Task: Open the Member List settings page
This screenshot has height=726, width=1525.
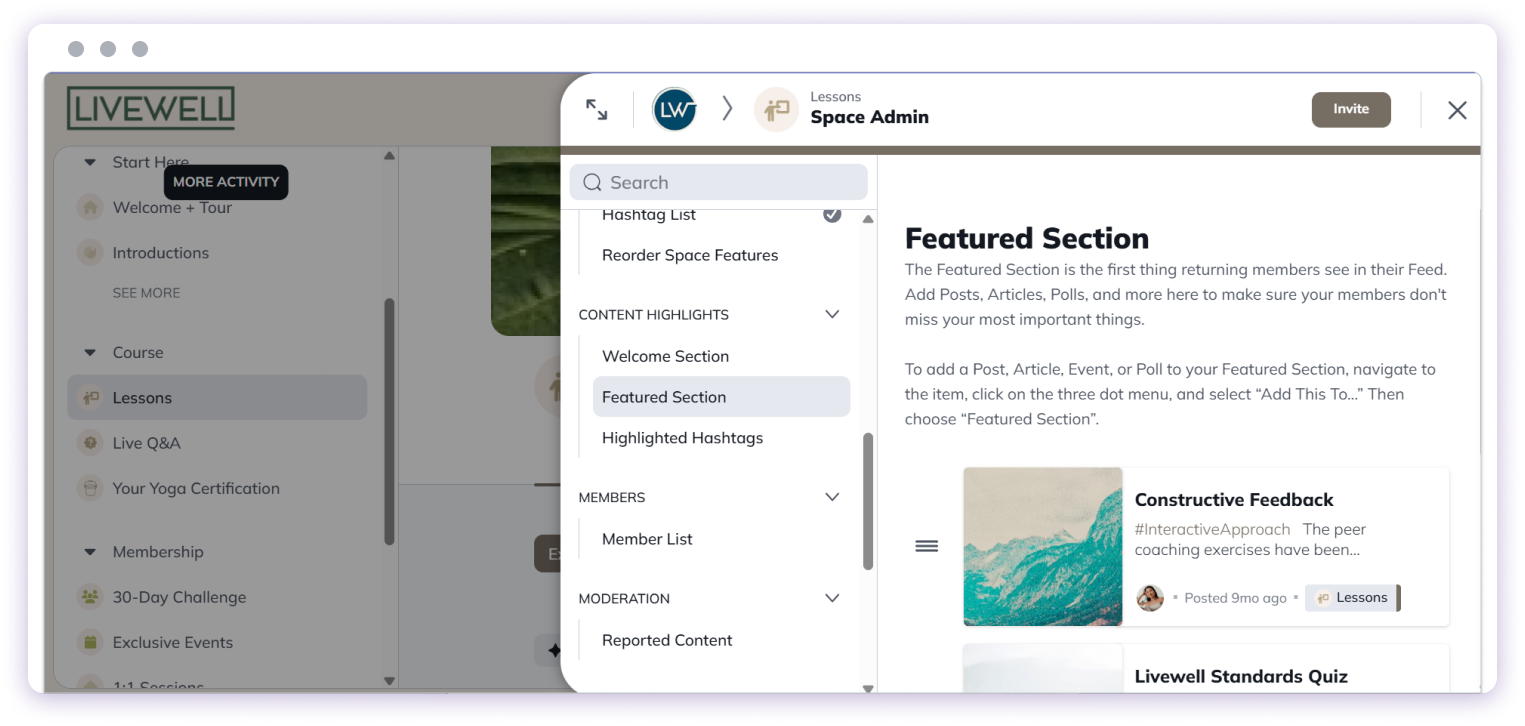Action: [647, 539]
